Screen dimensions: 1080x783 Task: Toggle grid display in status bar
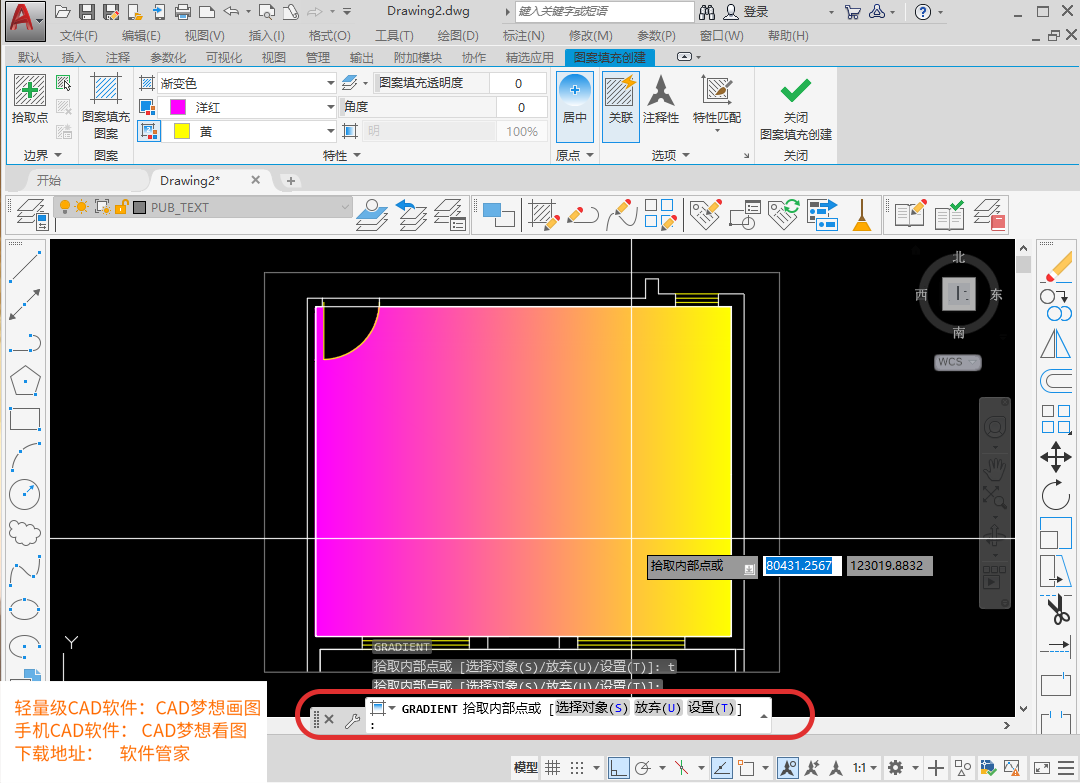(x=552, y=767)
